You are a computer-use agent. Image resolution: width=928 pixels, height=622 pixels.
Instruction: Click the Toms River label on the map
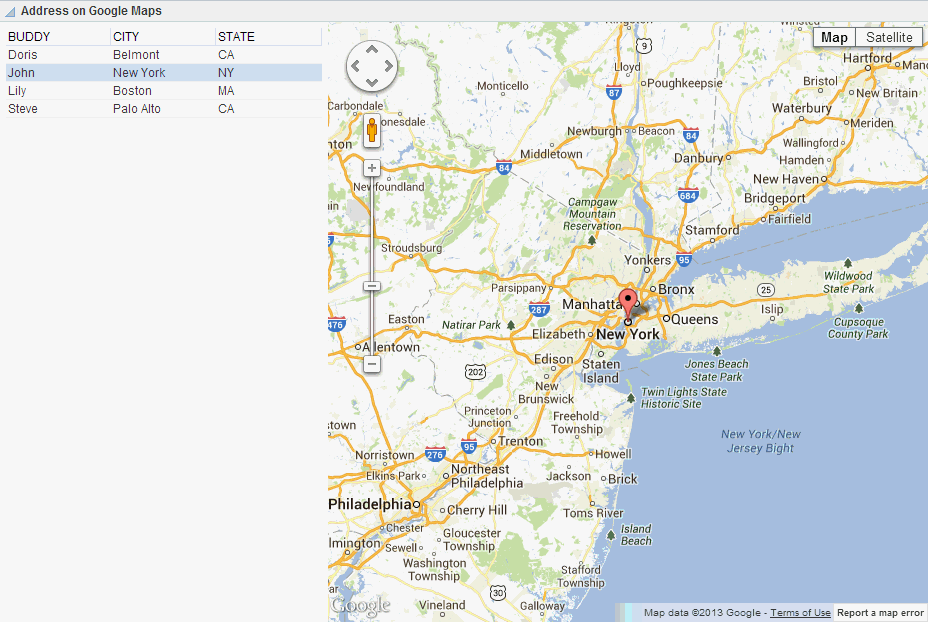point(593,513)
